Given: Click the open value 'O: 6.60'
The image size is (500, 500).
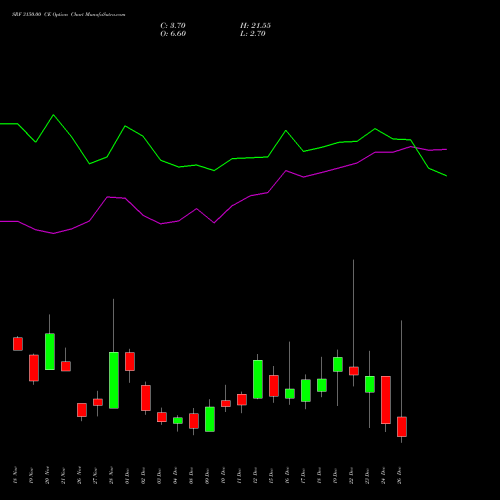Looking at the screenshot, I should (173, 34).
